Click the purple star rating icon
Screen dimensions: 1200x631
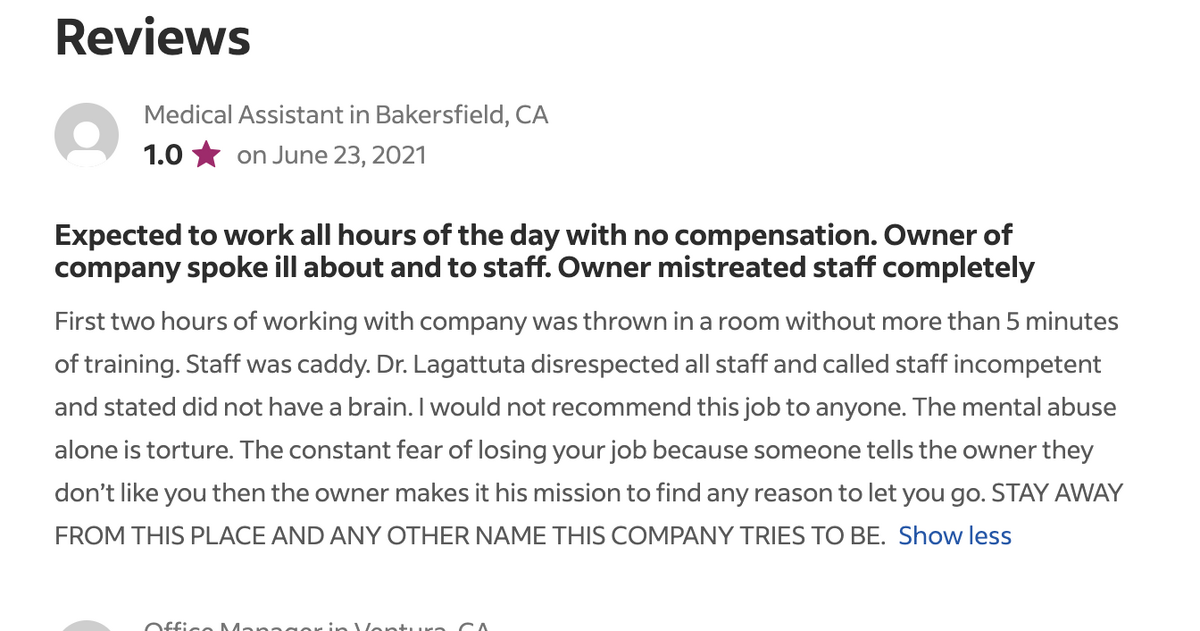coord(206,155)
